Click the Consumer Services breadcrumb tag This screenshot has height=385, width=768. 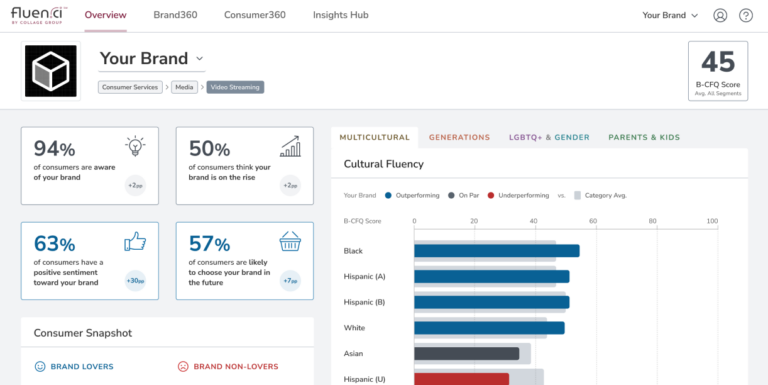click(130, 87)
